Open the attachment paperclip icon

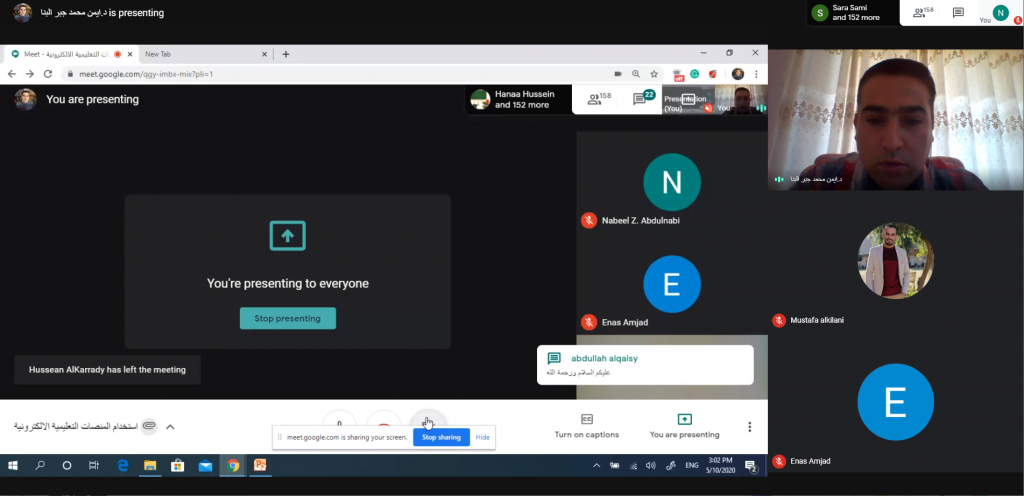click(x=149, y=427)
